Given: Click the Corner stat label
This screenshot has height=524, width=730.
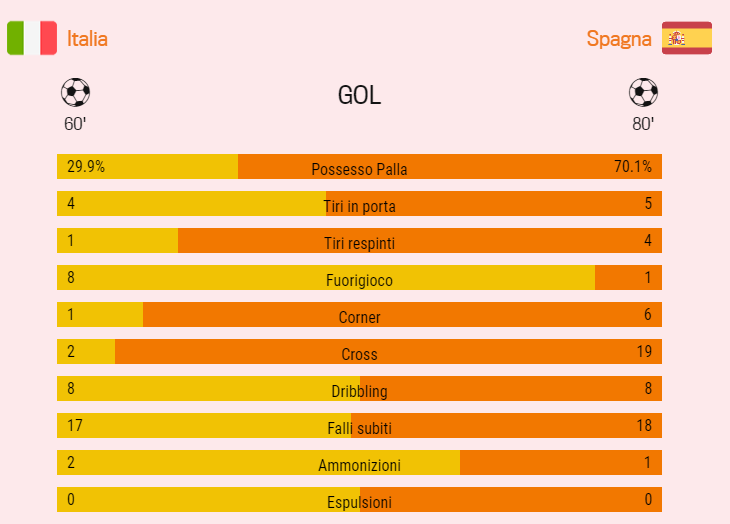Looking at the screenshot, I should click(x=359, y=317).
